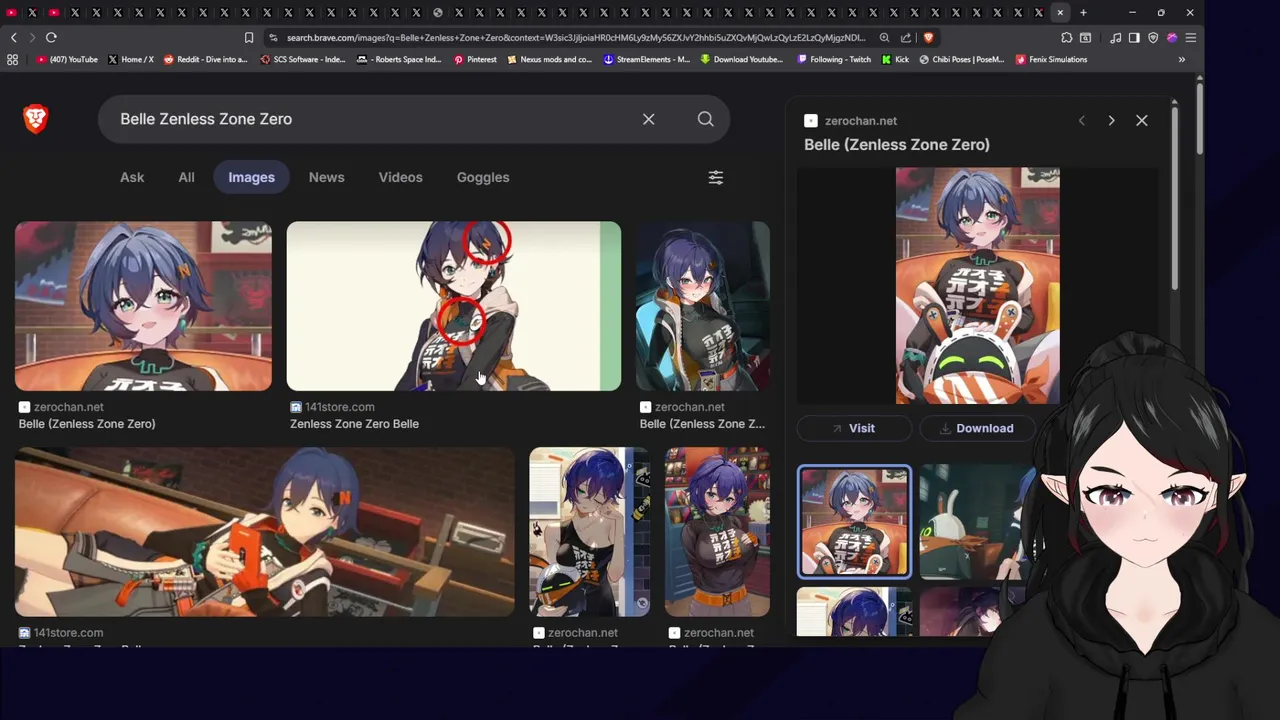Open the Download Youtube bookmark
Image resolution: width=1280 pixels, height=720 pixels.
pyautogui.click(x=742, y=59)
